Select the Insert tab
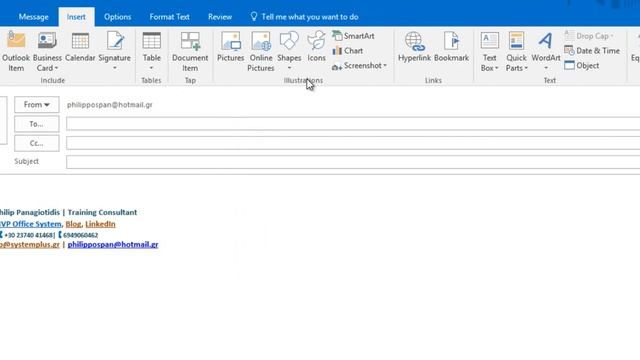This screenshot has width=640, height=360. (x=76, y=17)
